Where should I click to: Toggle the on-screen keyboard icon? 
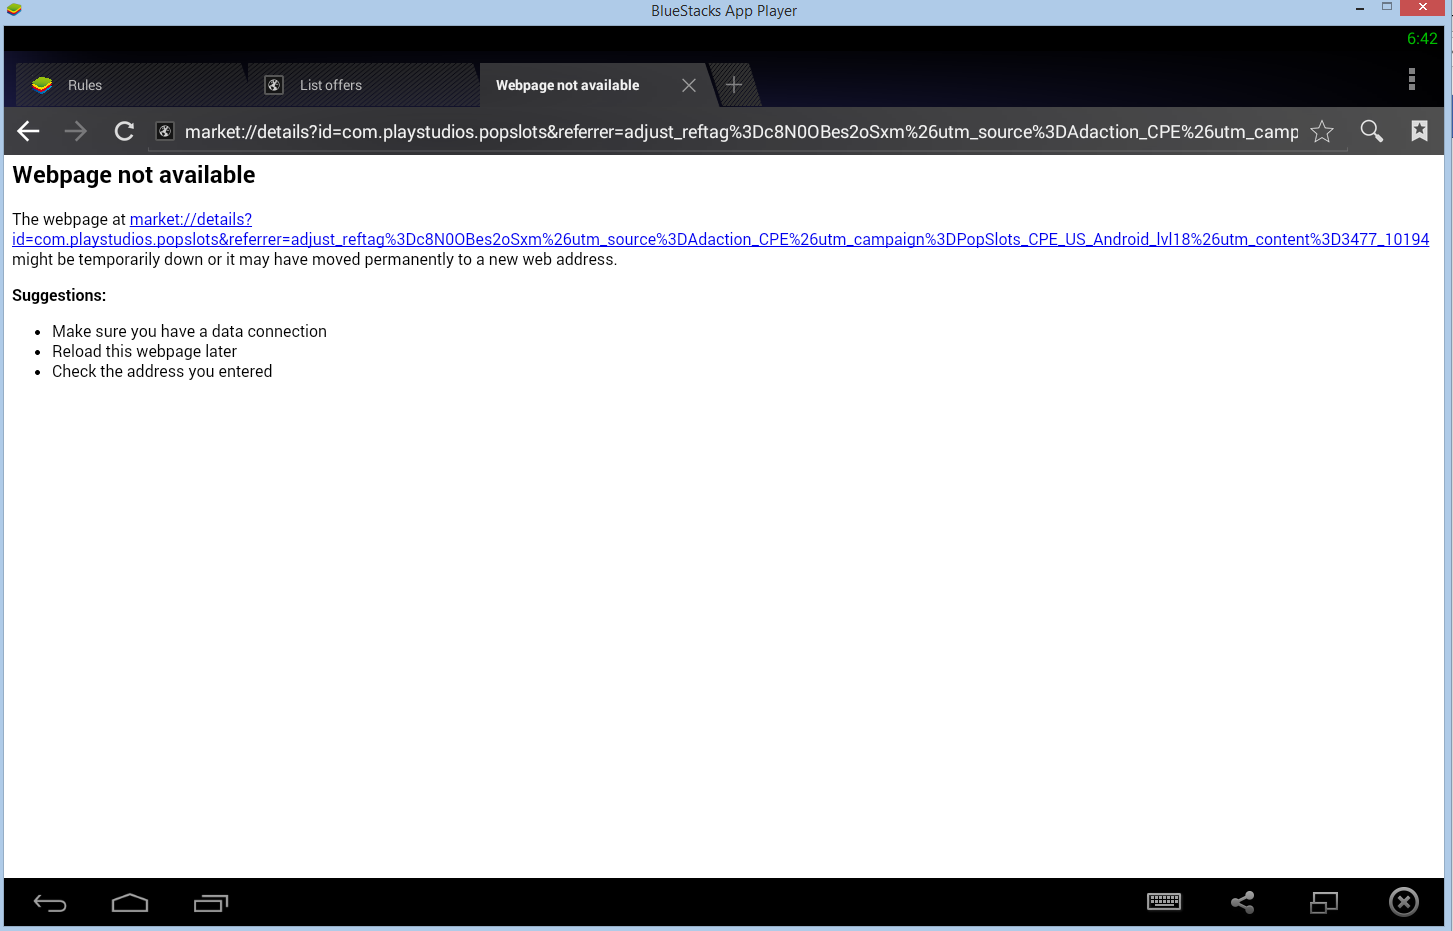1164,902
